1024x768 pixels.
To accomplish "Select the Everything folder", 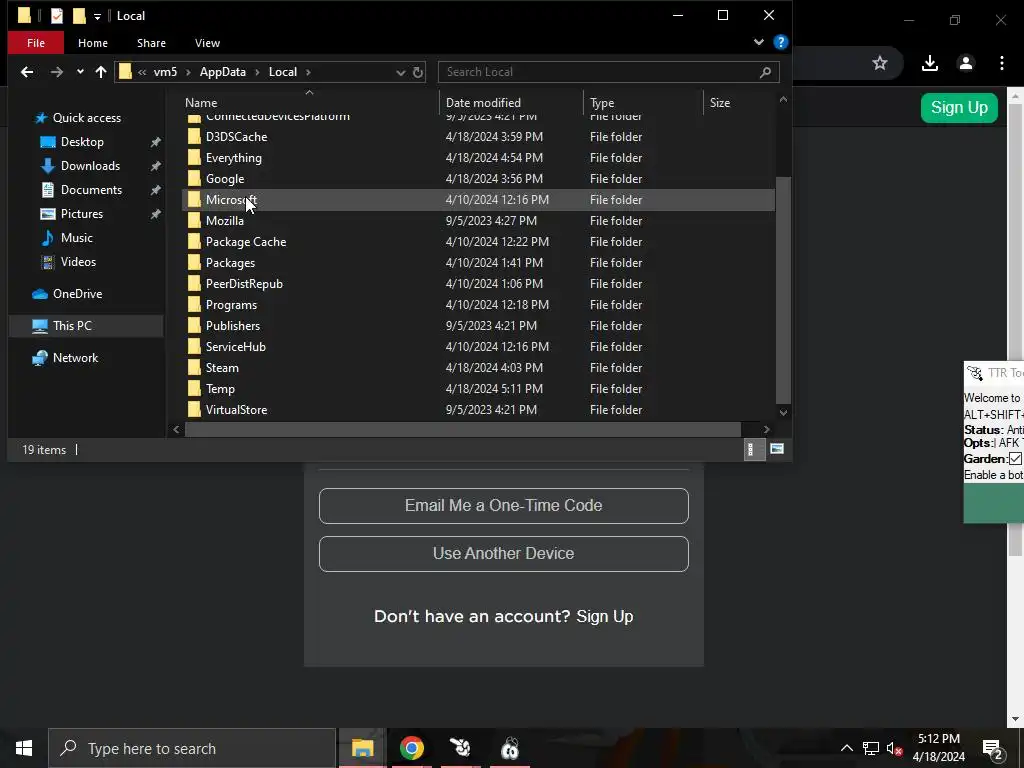I will pyautogui.click(x=233, y=158).
